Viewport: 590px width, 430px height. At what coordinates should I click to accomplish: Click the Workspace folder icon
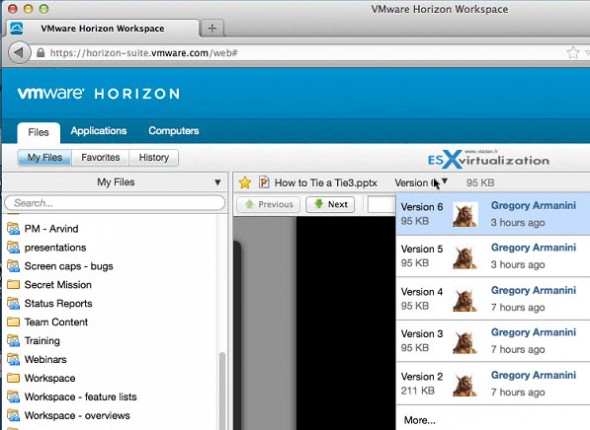click(x=14, y=378)
